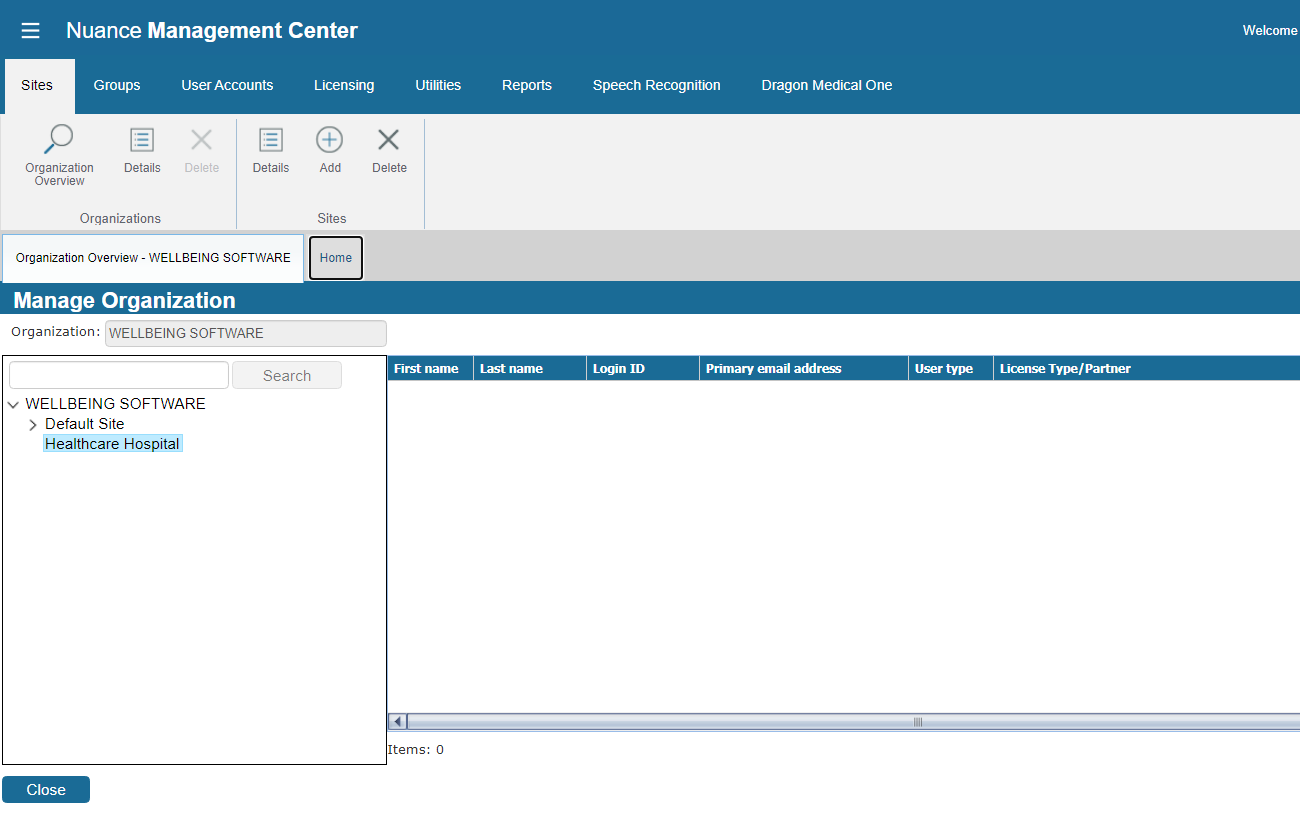Click the Nuance Management Center title
Screen dimensions: 1300x840
[212, 31]
